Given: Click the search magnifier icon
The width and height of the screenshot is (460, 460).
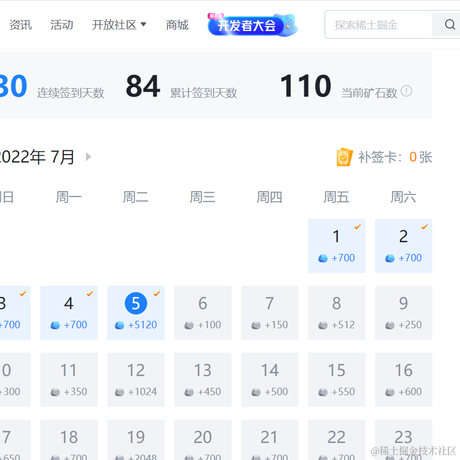Looking at the screenshot, I should 450,24.
